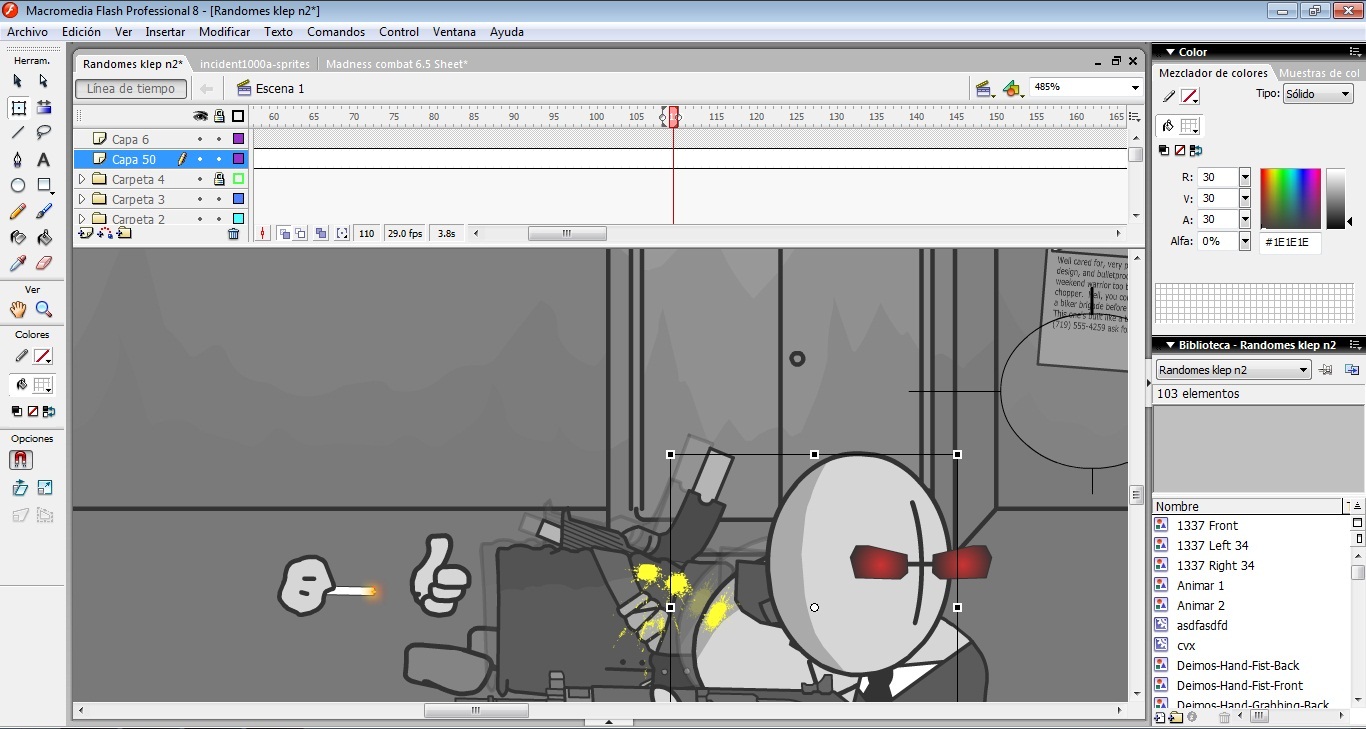
Task: Pick the Eyedropper tool
Action: pyautogui.click(x=18, y=264)
